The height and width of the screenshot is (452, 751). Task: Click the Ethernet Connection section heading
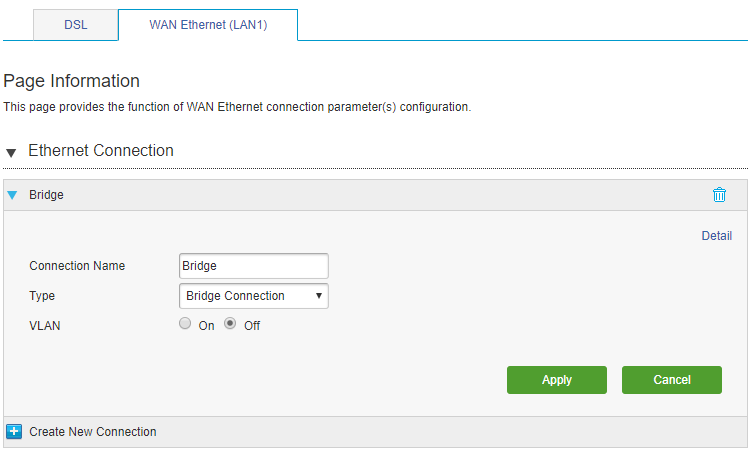101,150
